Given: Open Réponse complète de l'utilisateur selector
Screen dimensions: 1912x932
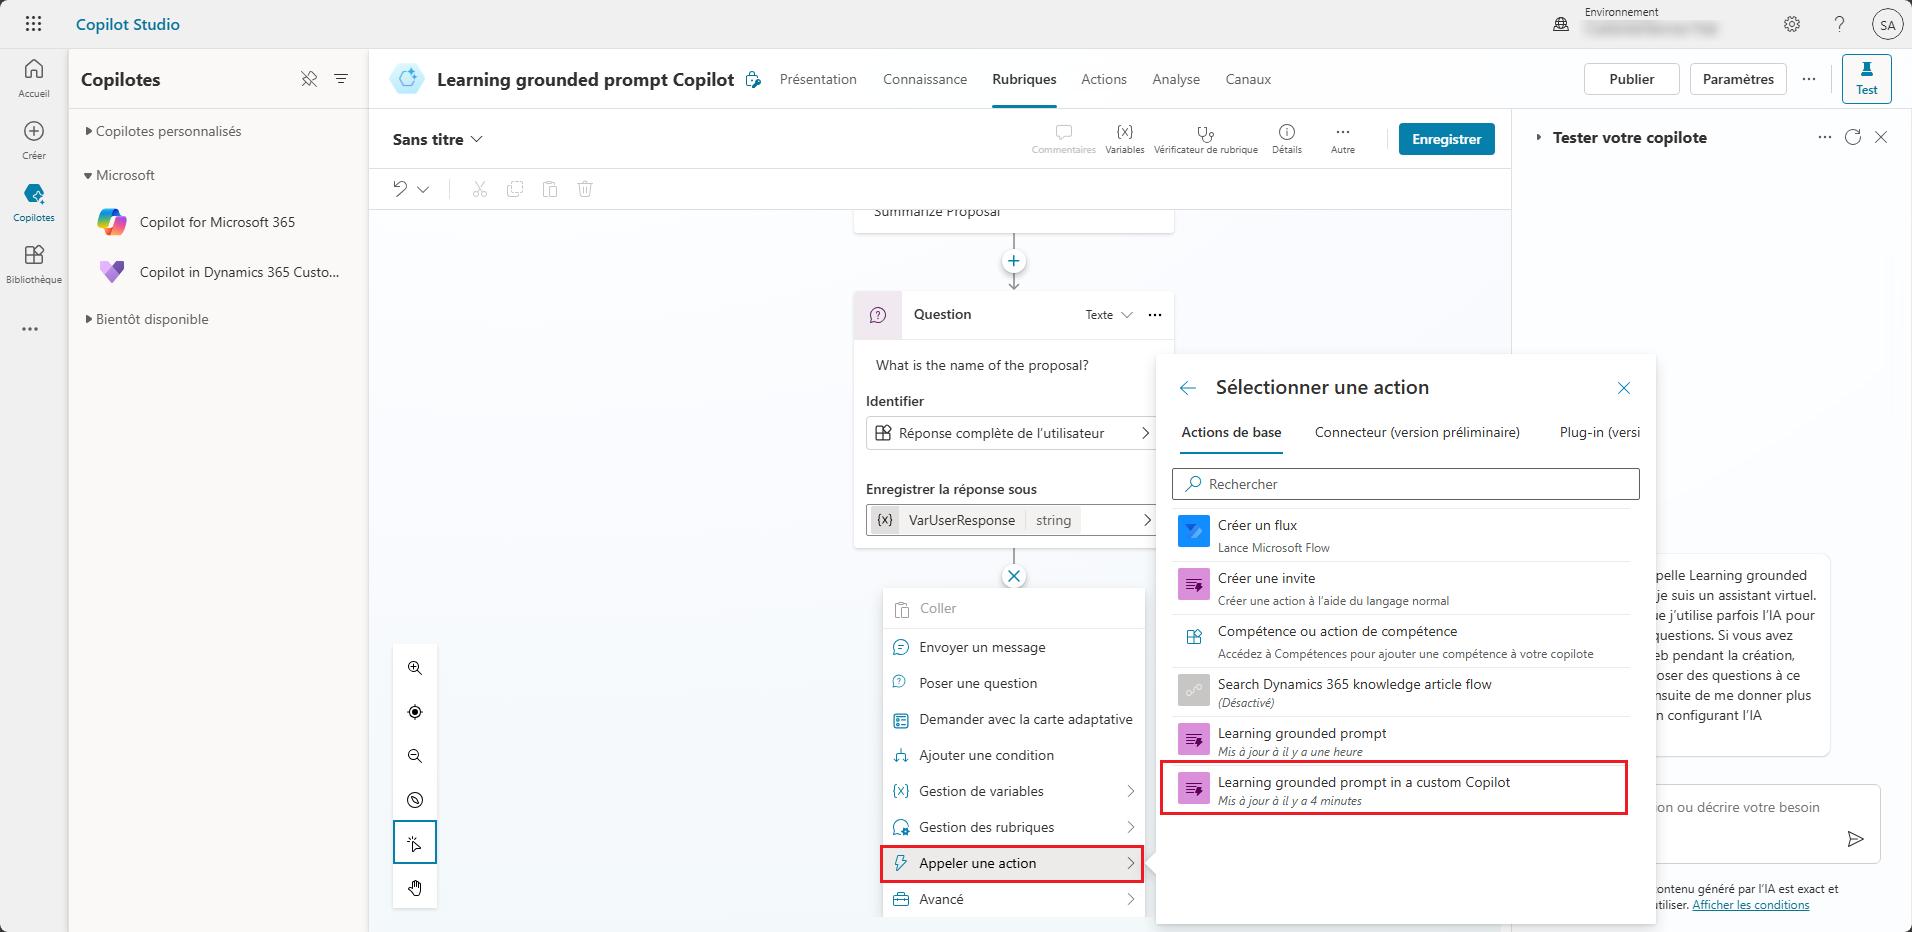Looking at the screenshot, I should [x=1011, y=433].
